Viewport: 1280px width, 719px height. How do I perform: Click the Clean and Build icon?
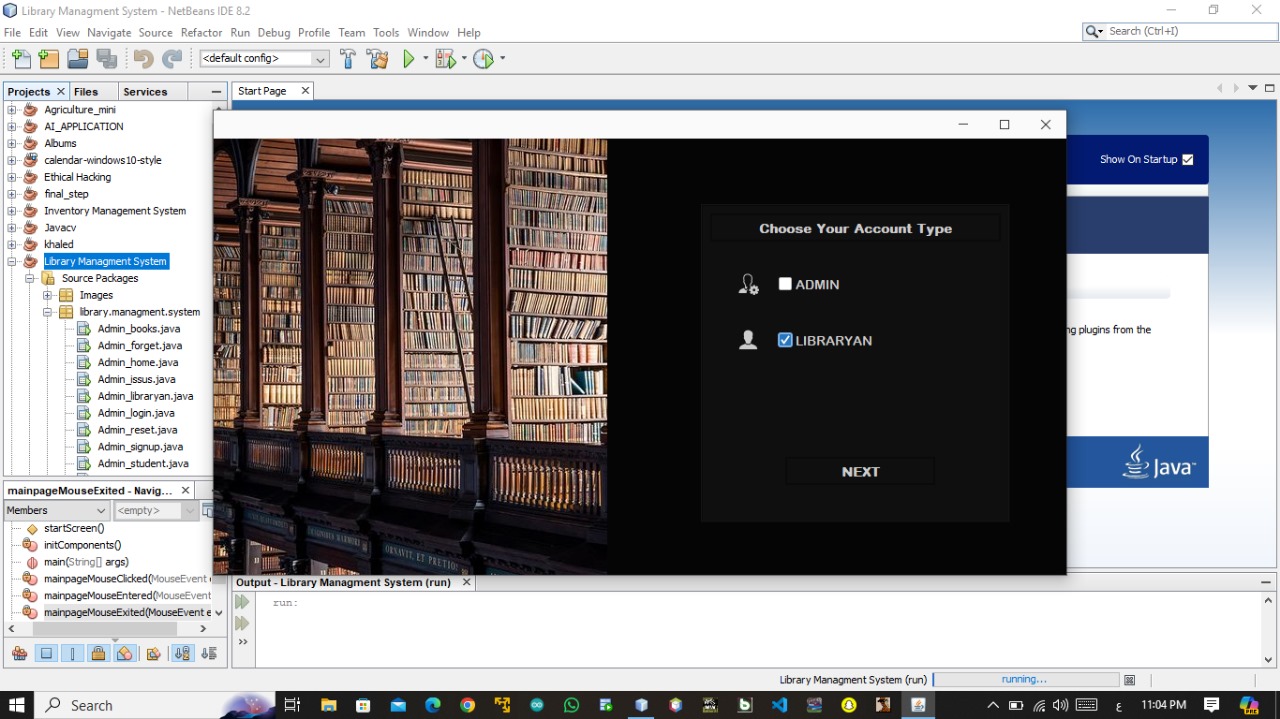[x=378, y=59]
